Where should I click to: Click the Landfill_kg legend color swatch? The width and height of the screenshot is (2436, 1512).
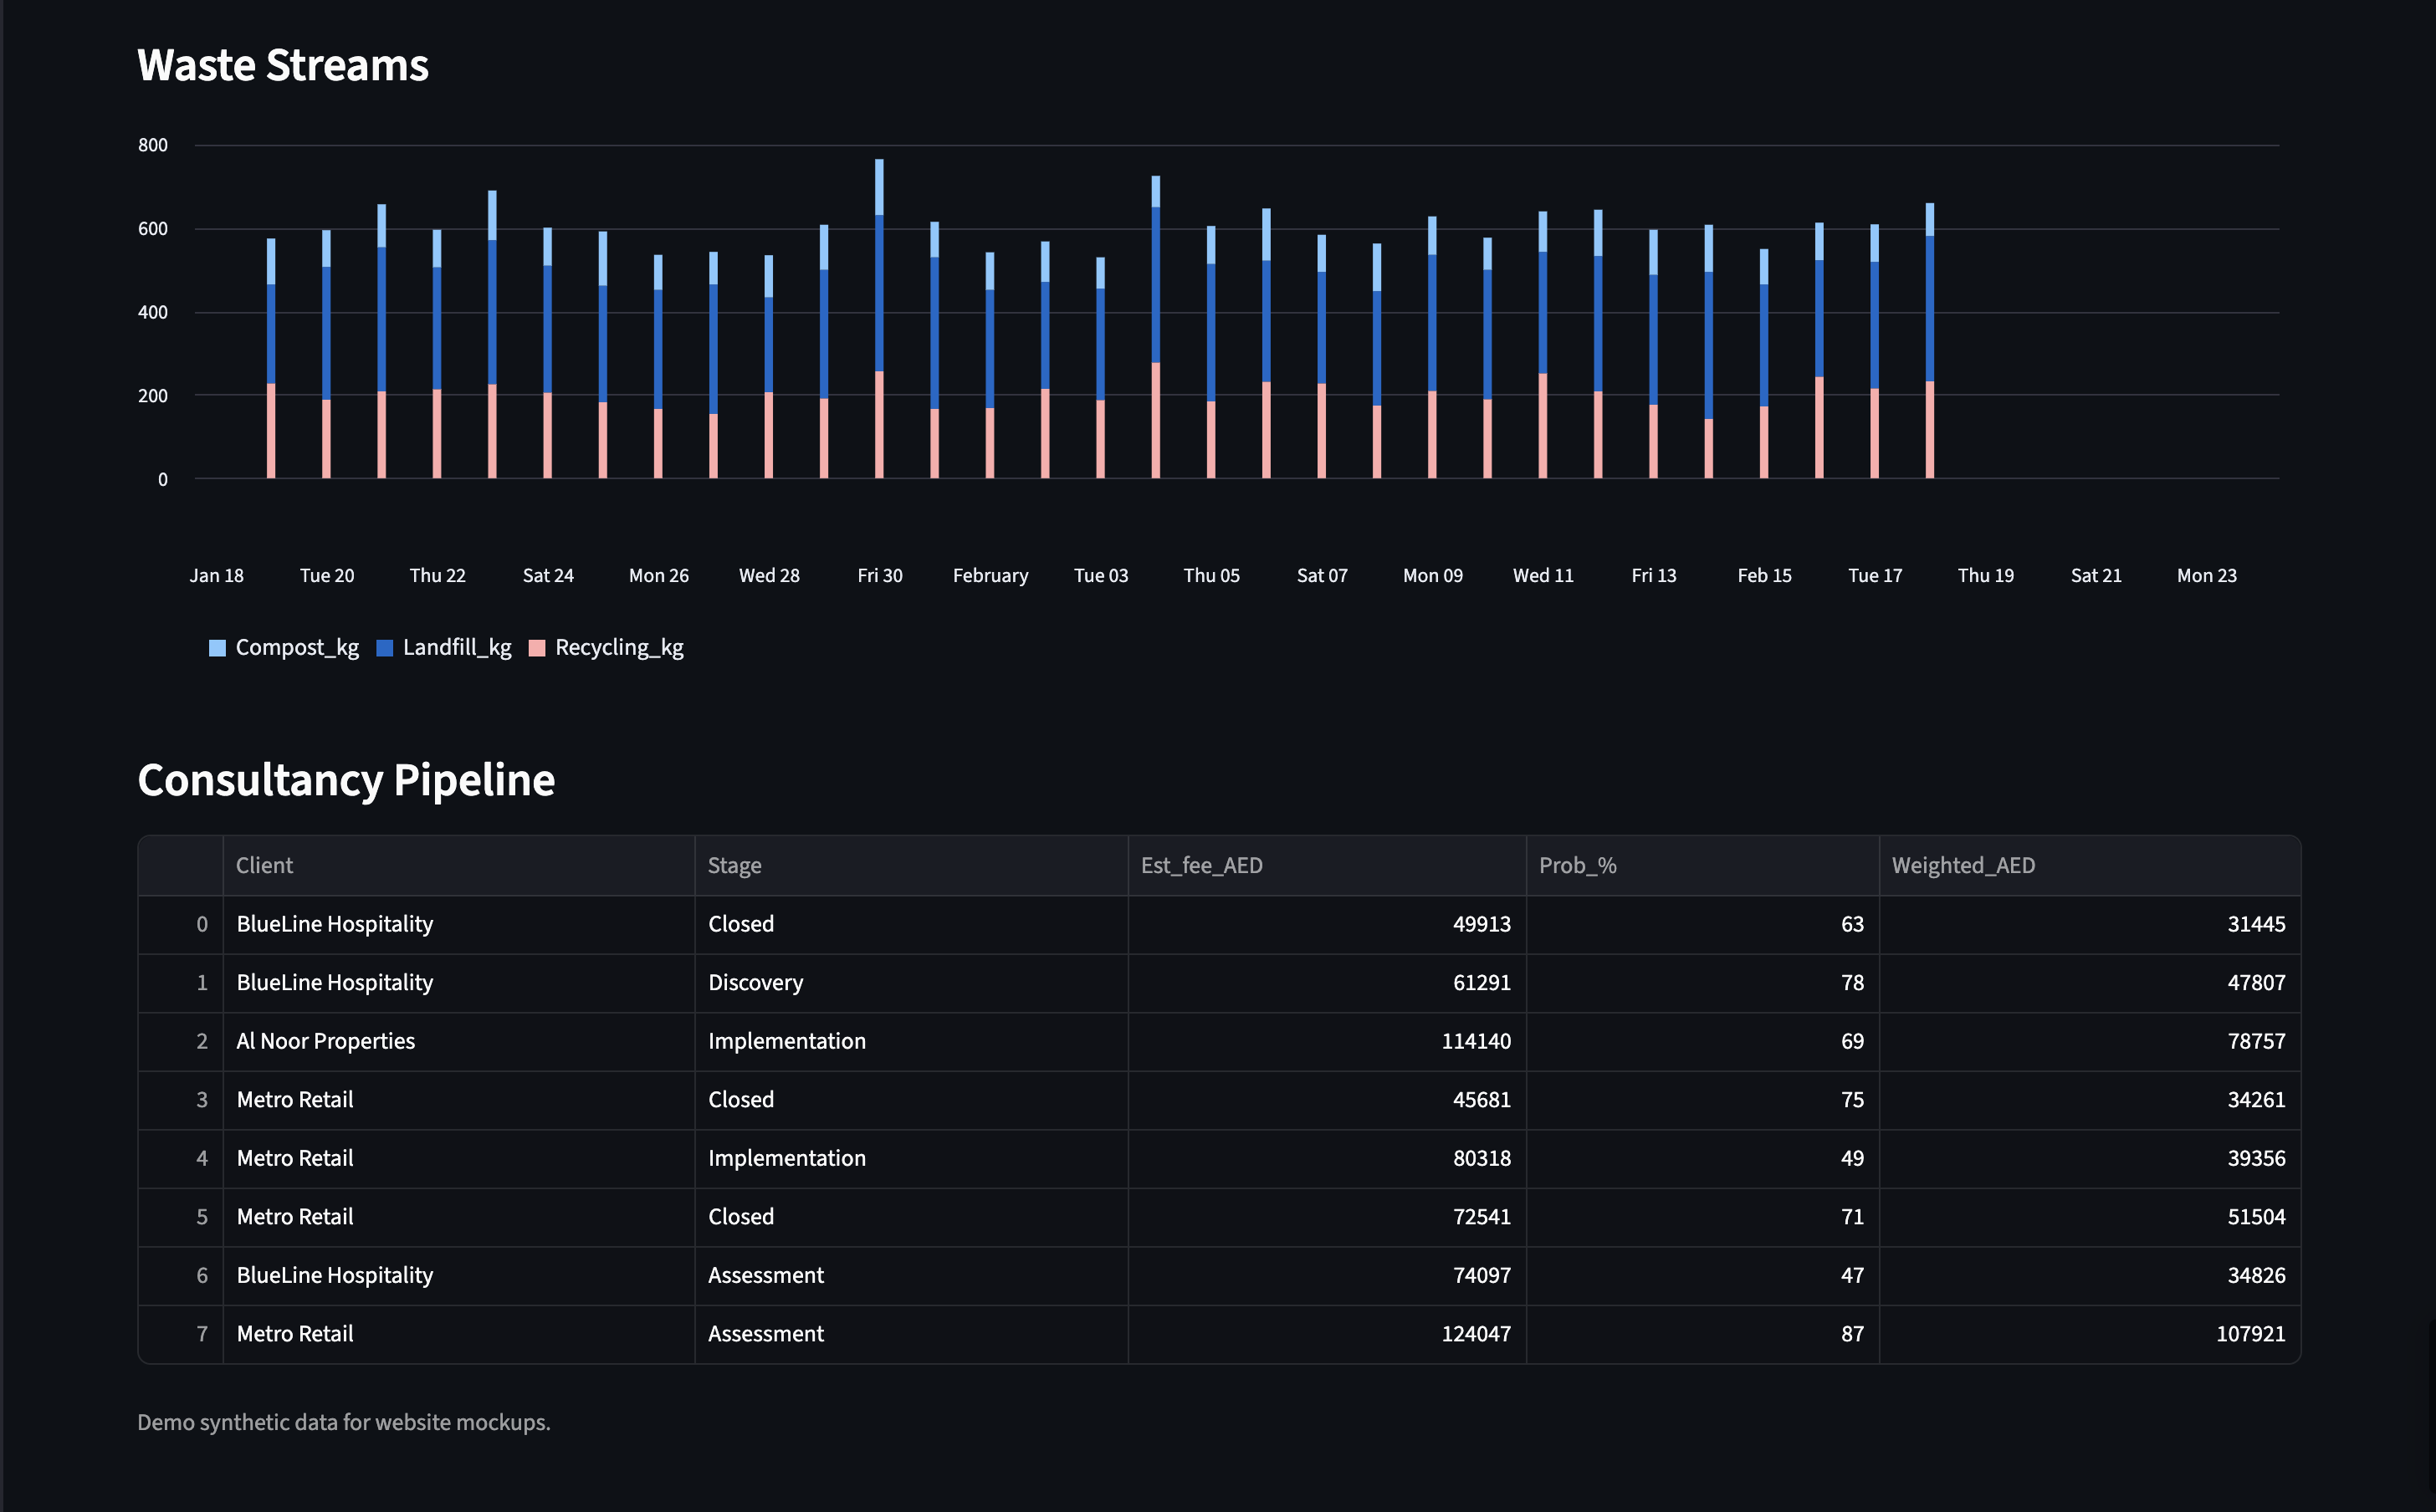(x=384, y=648)
